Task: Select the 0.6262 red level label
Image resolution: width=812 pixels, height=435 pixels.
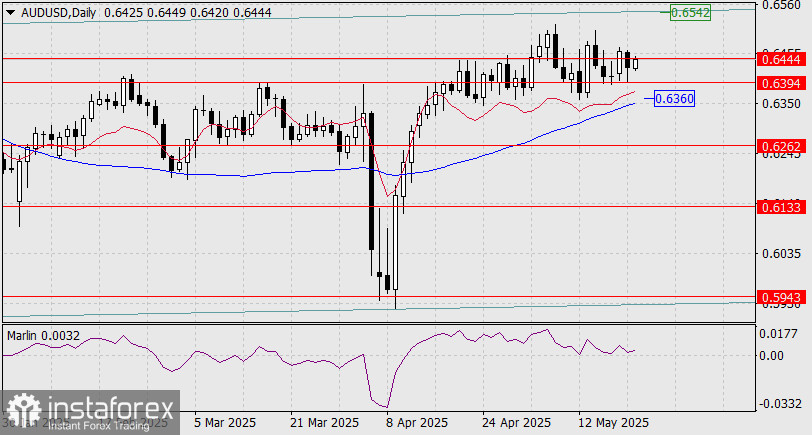Action: click(x=781, y=146)
